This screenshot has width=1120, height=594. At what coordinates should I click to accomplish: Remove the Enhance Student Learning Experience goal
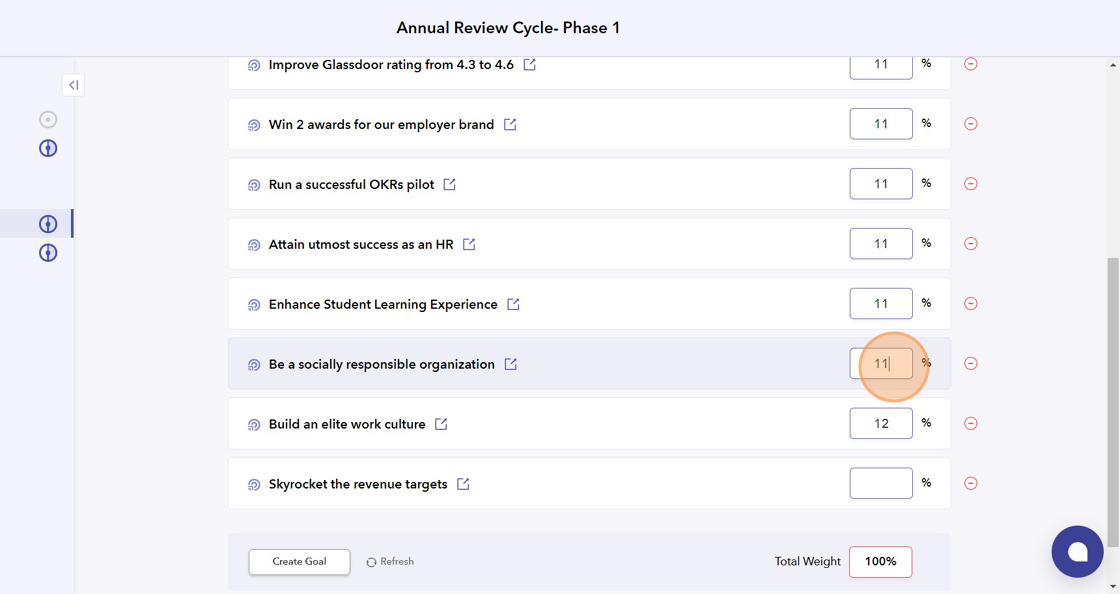coord(970,304)
